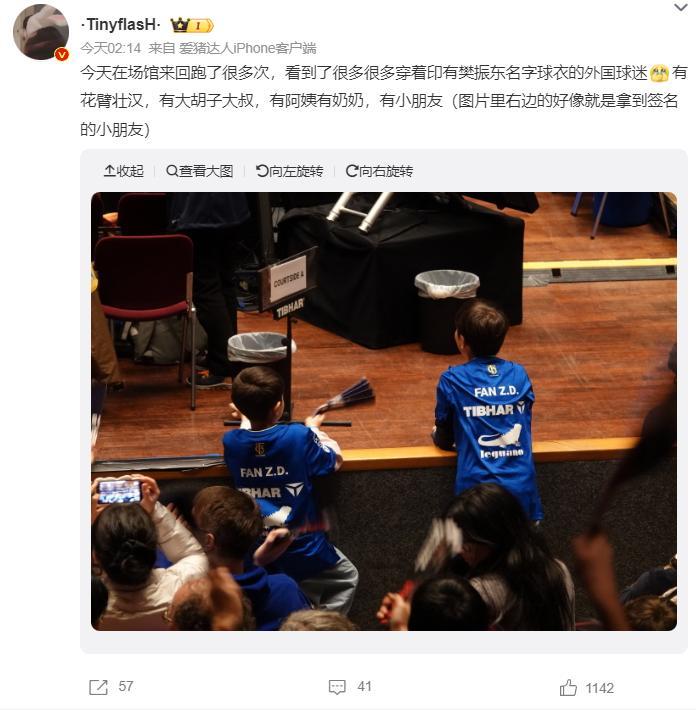Click the repost share icon
Image resolution: width=696 pixels, height=710 pixels.
click(x=98, y=687)
